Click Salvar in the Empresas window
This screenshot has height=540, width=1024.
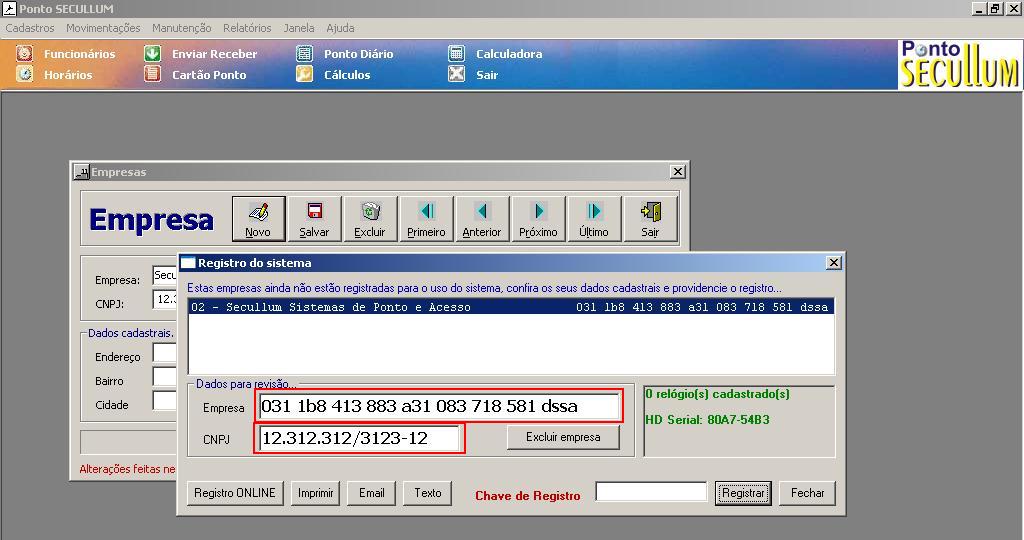coord(314,219)
